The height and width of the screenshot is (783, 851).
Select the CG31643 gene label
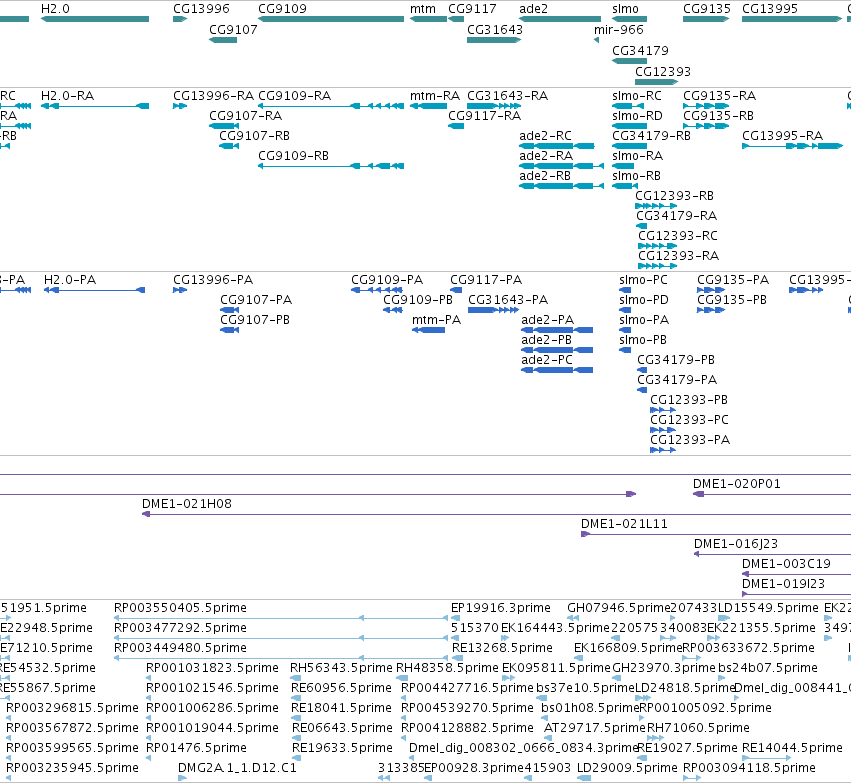coord(495,30)
